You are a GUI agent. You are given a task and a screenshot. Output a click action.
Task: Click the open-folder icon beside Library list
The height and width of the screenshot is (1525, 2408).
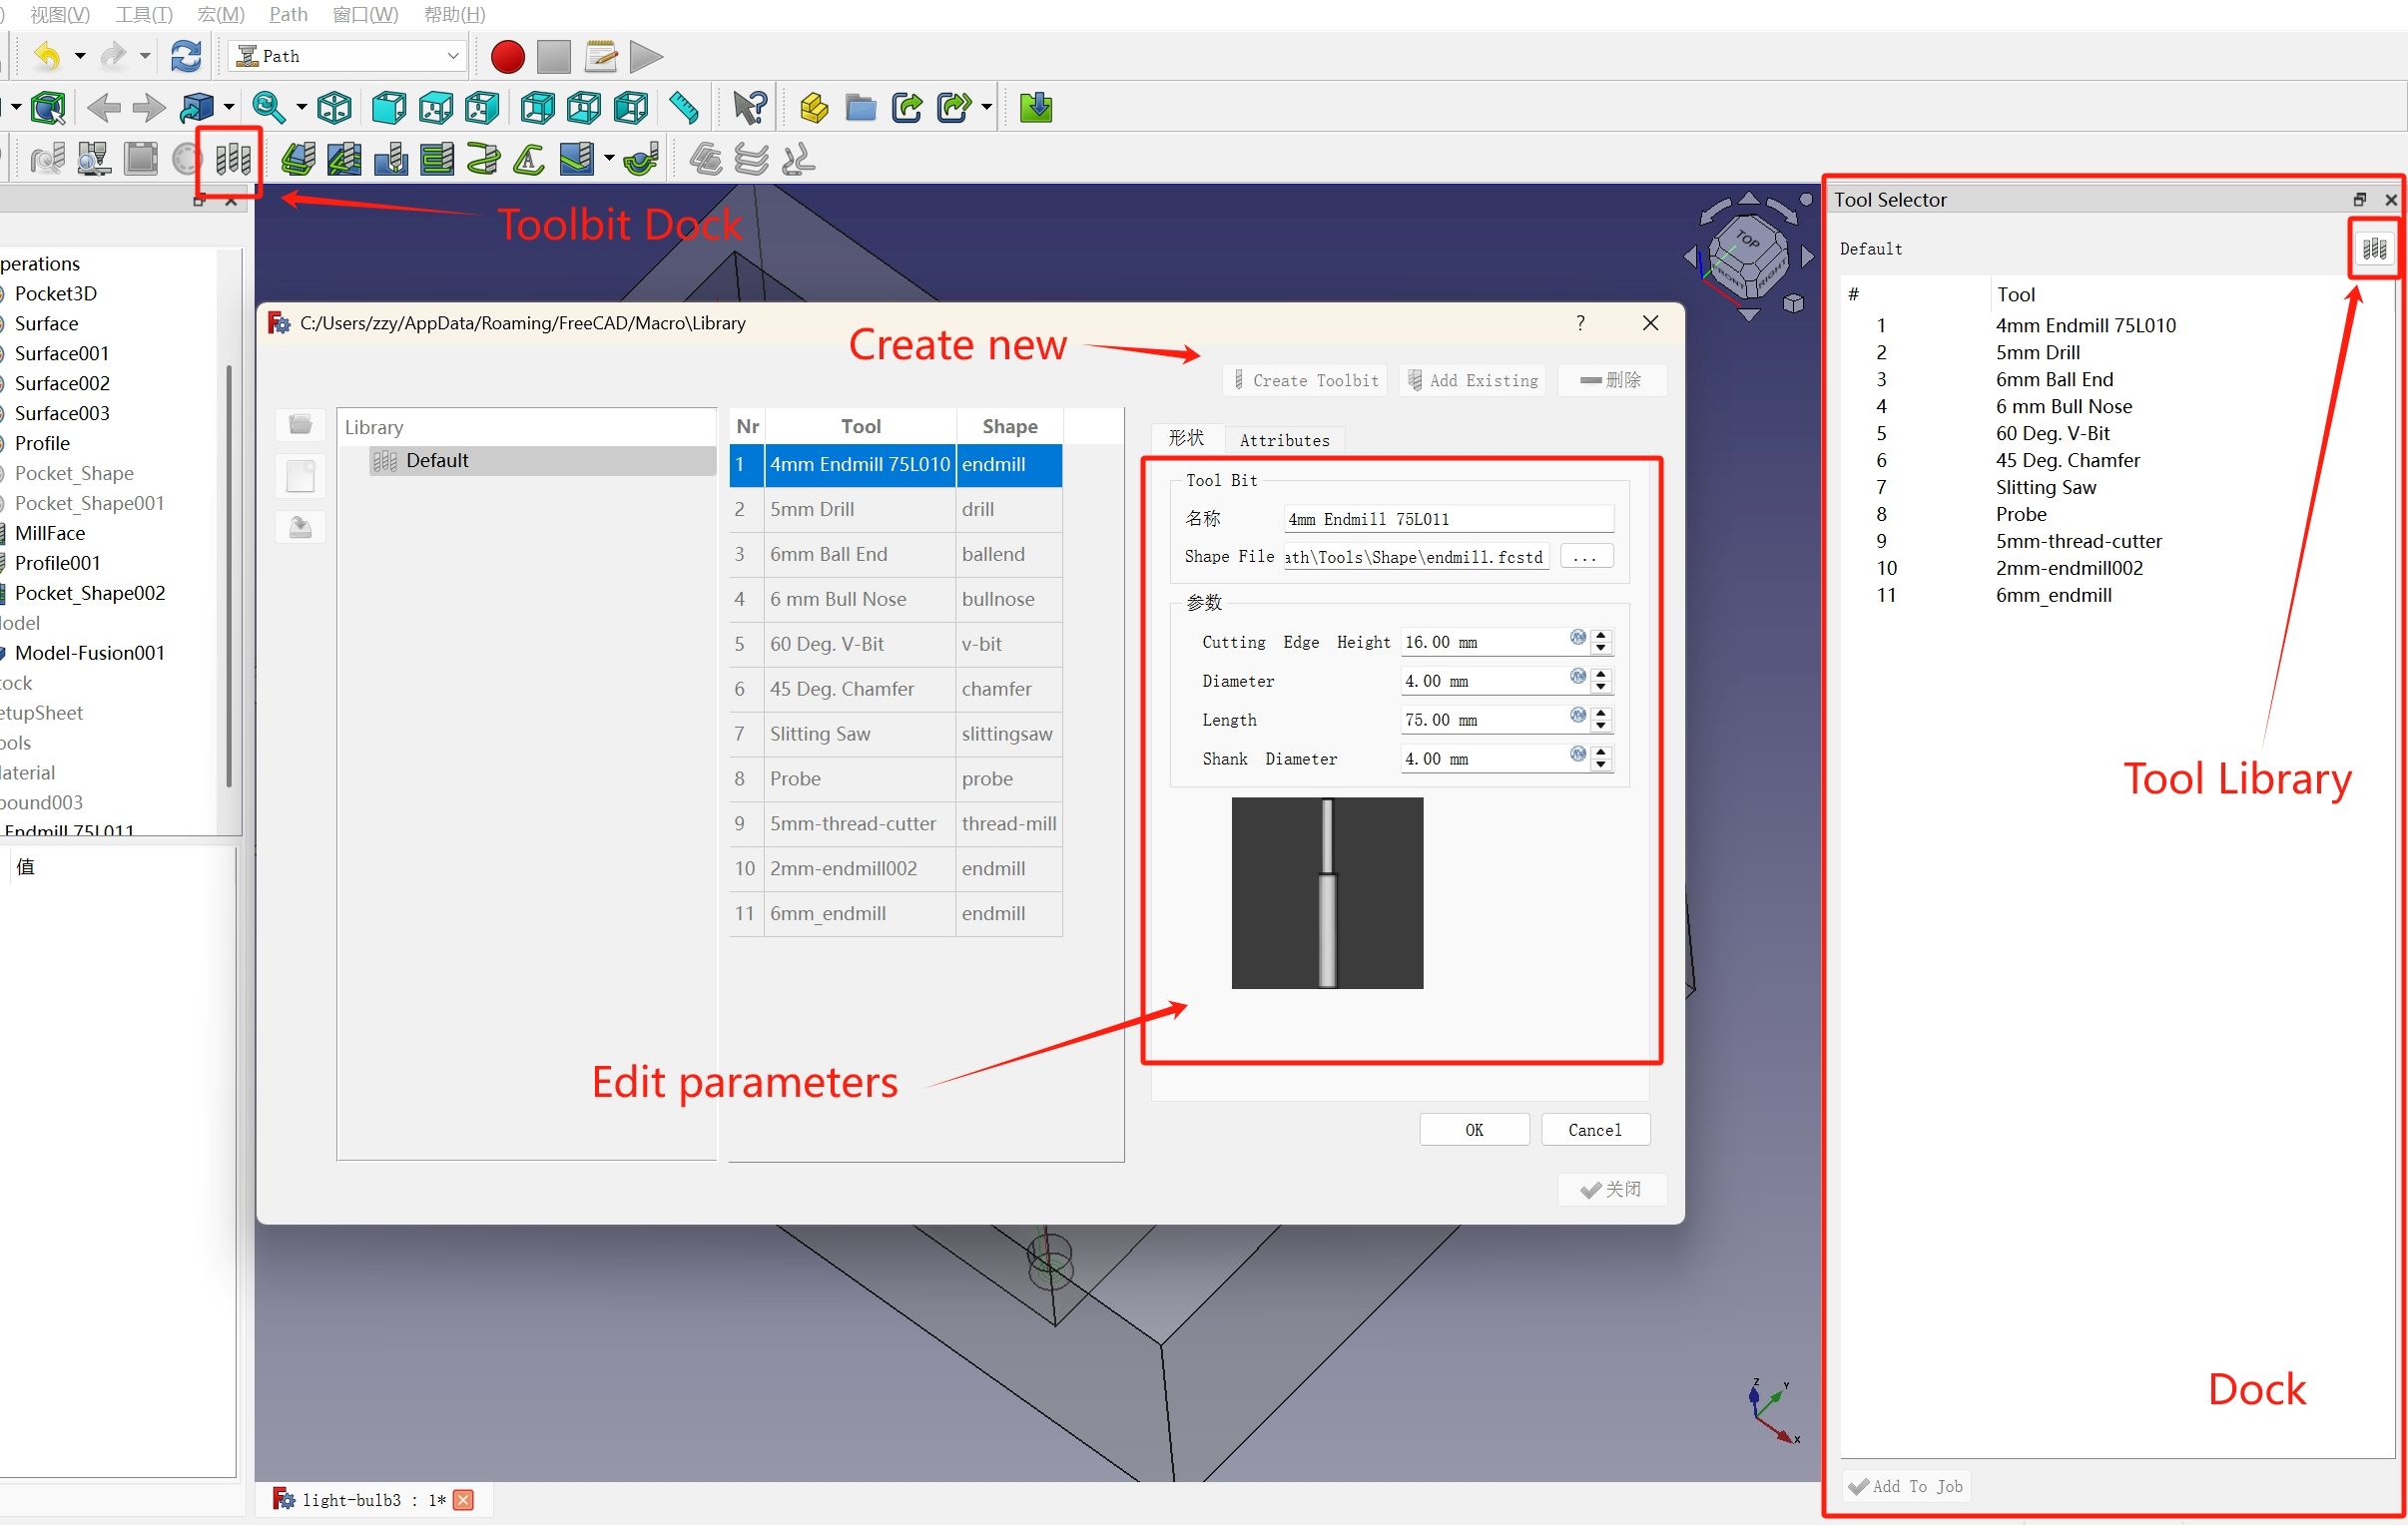click(x=300, y=425)
